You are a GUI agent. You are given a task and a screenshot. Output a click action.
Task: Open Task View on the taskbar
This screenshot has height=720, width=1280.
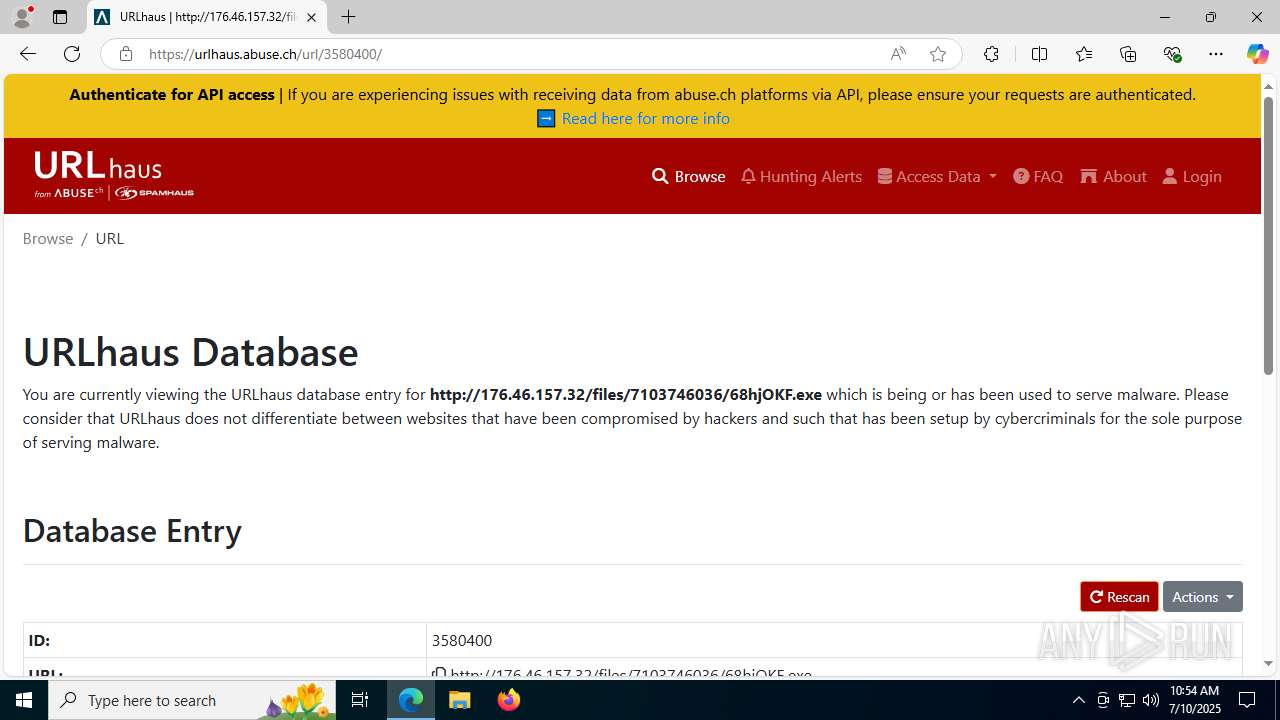coord(360,700)
